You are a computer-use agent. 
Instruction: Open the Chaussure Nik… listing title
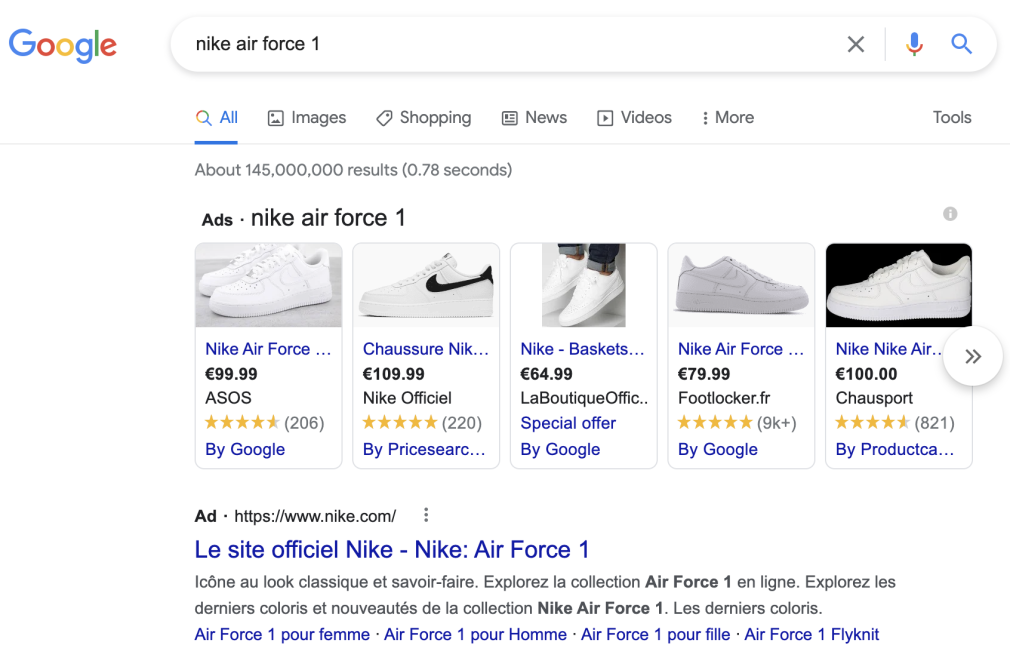point(426,349)
